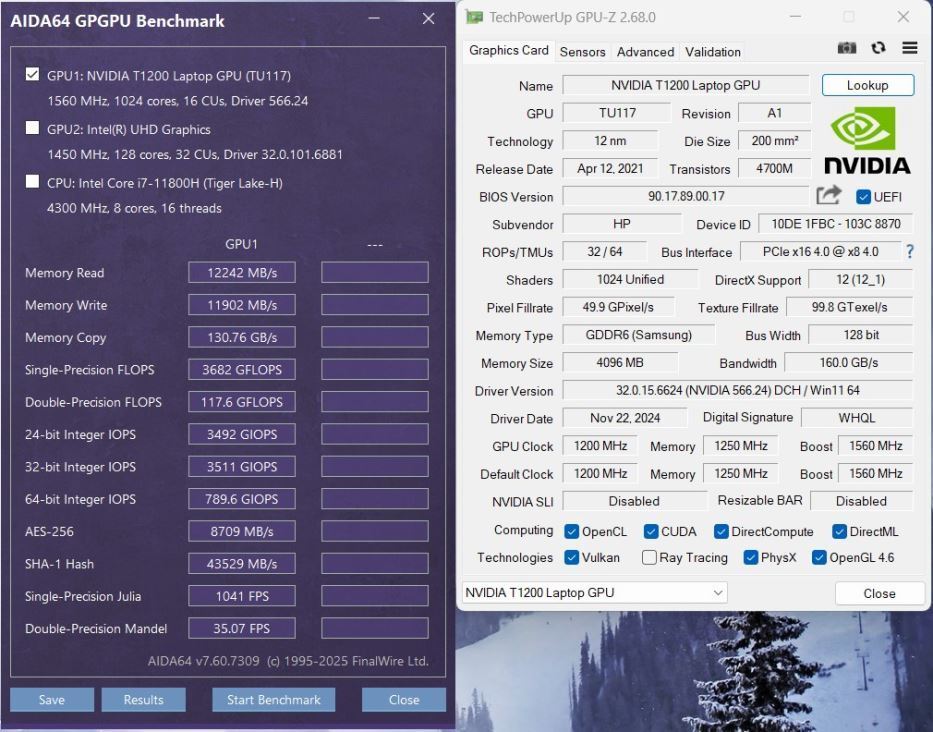Toggle the Ray Tracing checkbox

650,558
